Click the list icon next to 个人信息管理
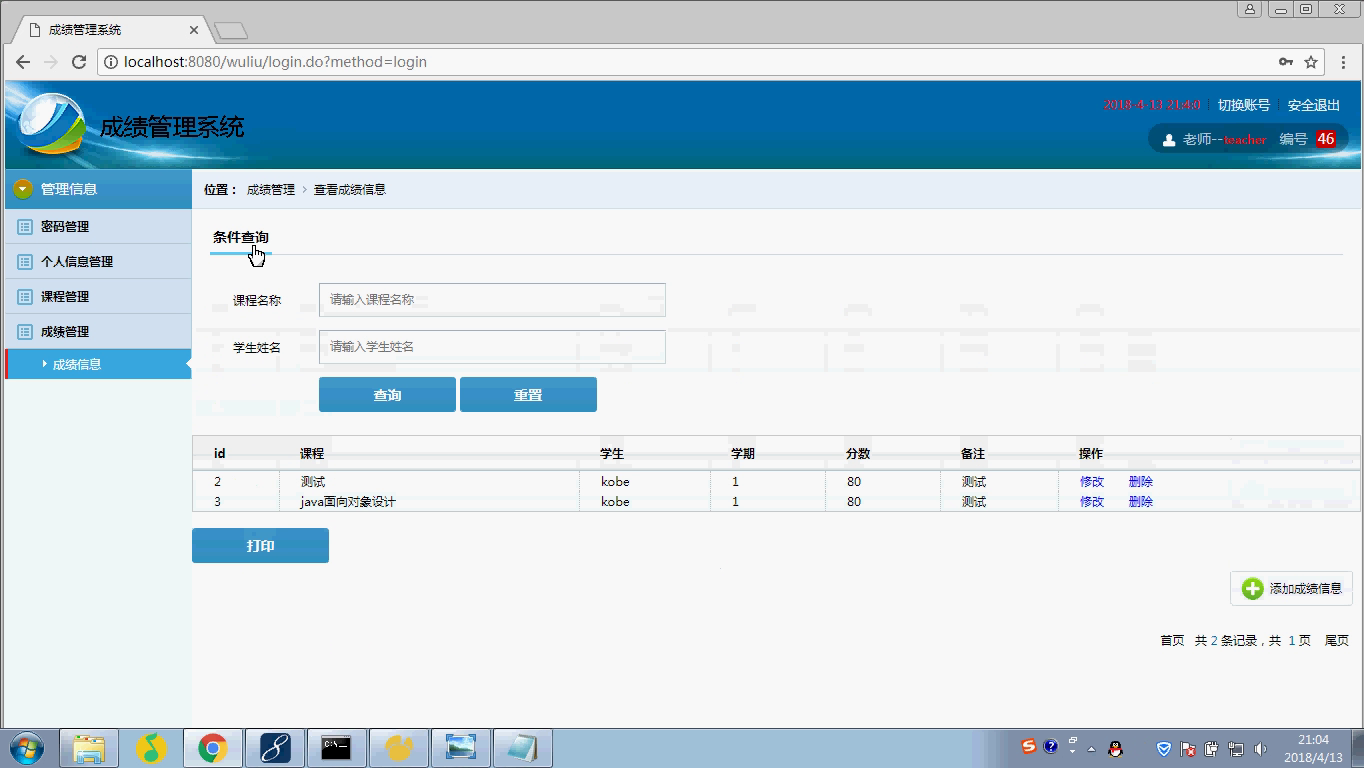 pyautogui.click(x=25, y=262)
